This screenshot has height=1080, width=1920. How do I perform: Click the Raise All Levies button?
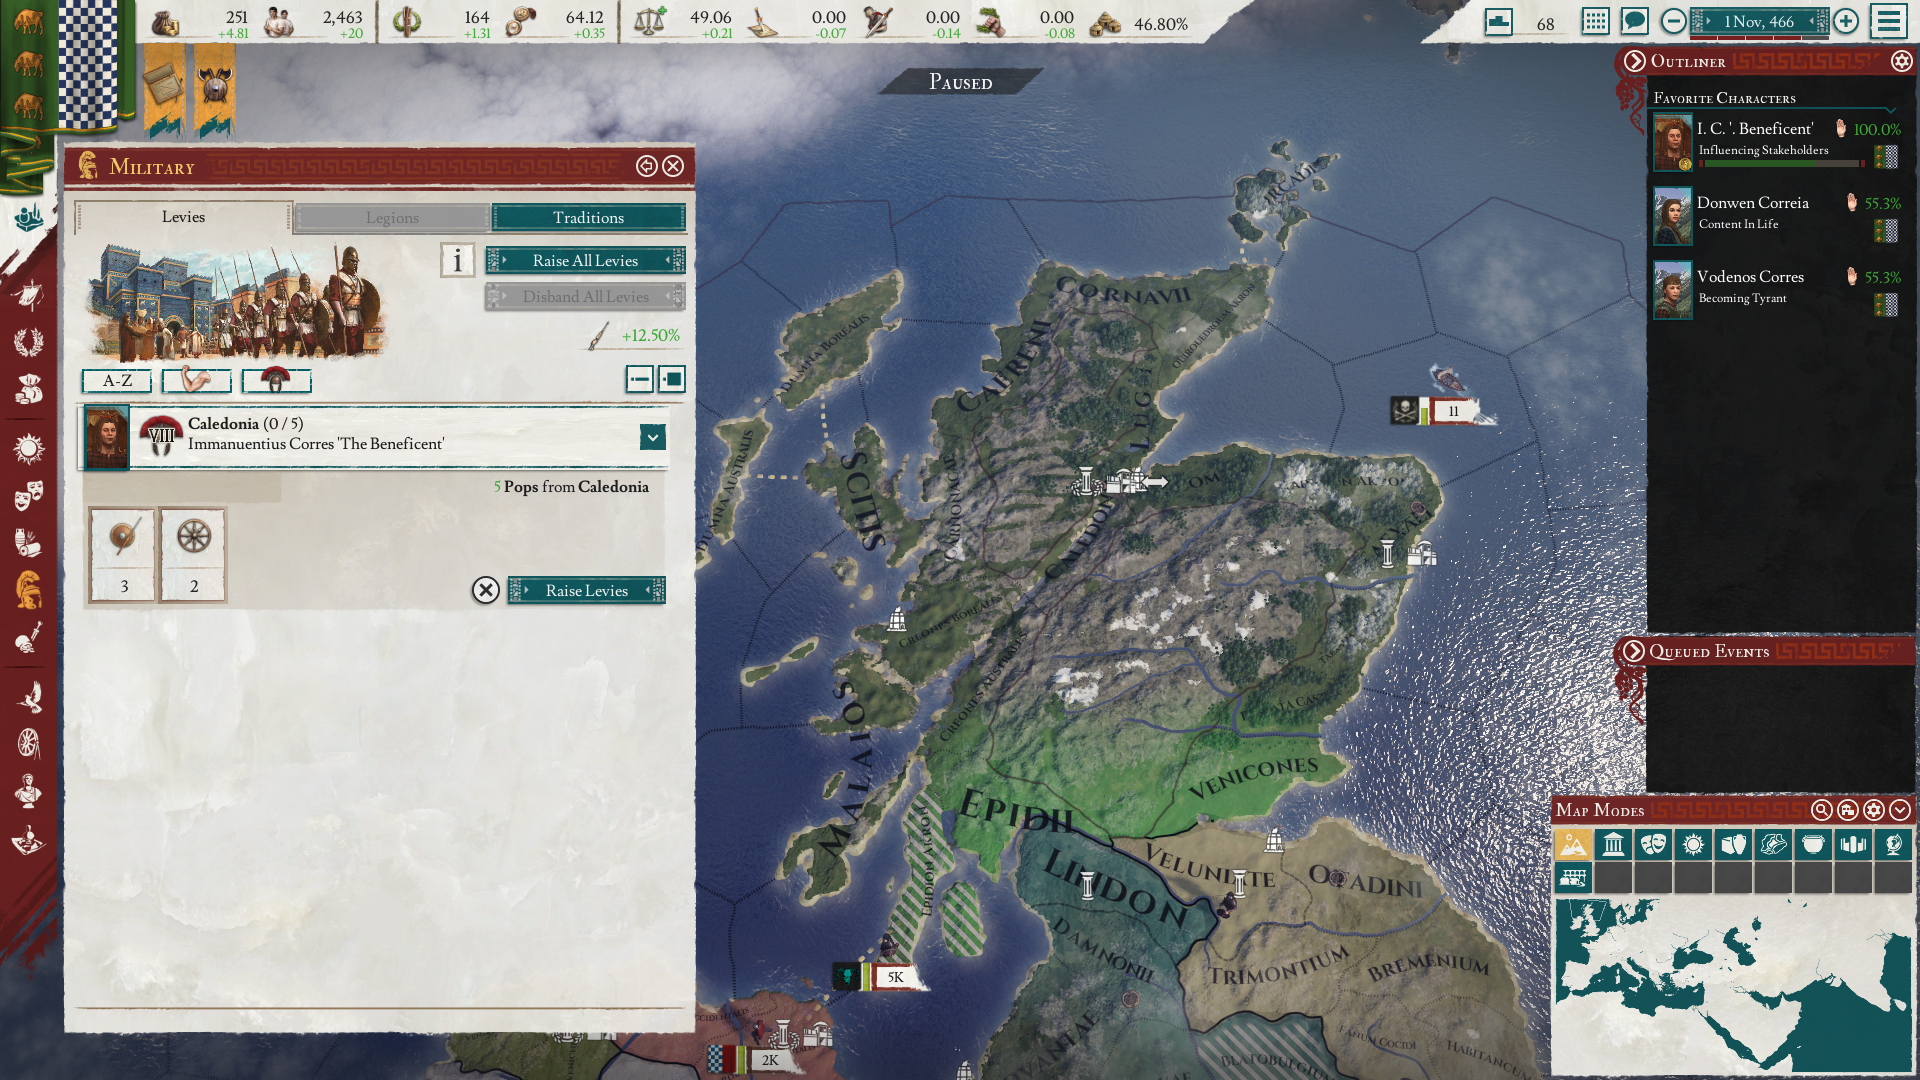(585, 261)
